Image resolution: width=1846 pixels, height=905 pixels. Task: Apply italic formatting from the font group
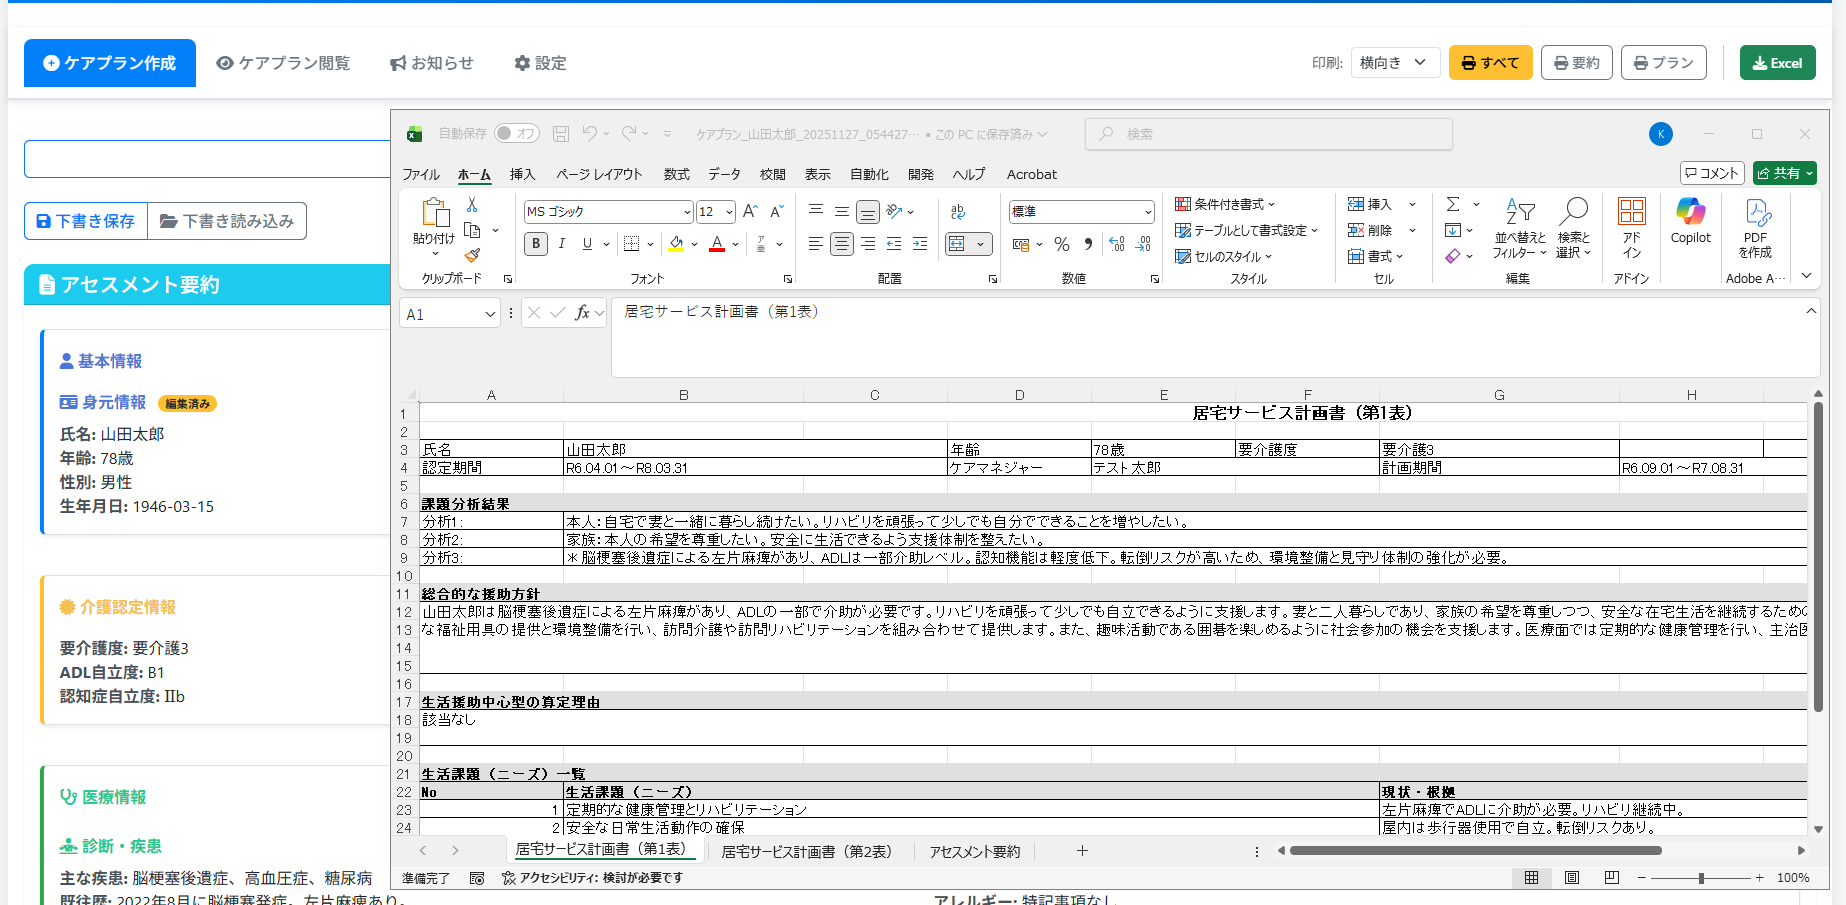click(562, 243)
